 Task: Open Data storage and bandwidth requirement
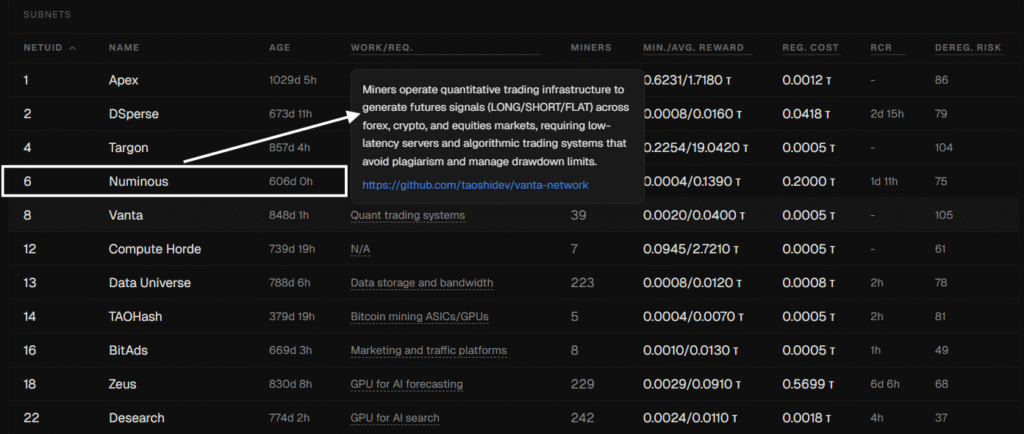(422, 283)
